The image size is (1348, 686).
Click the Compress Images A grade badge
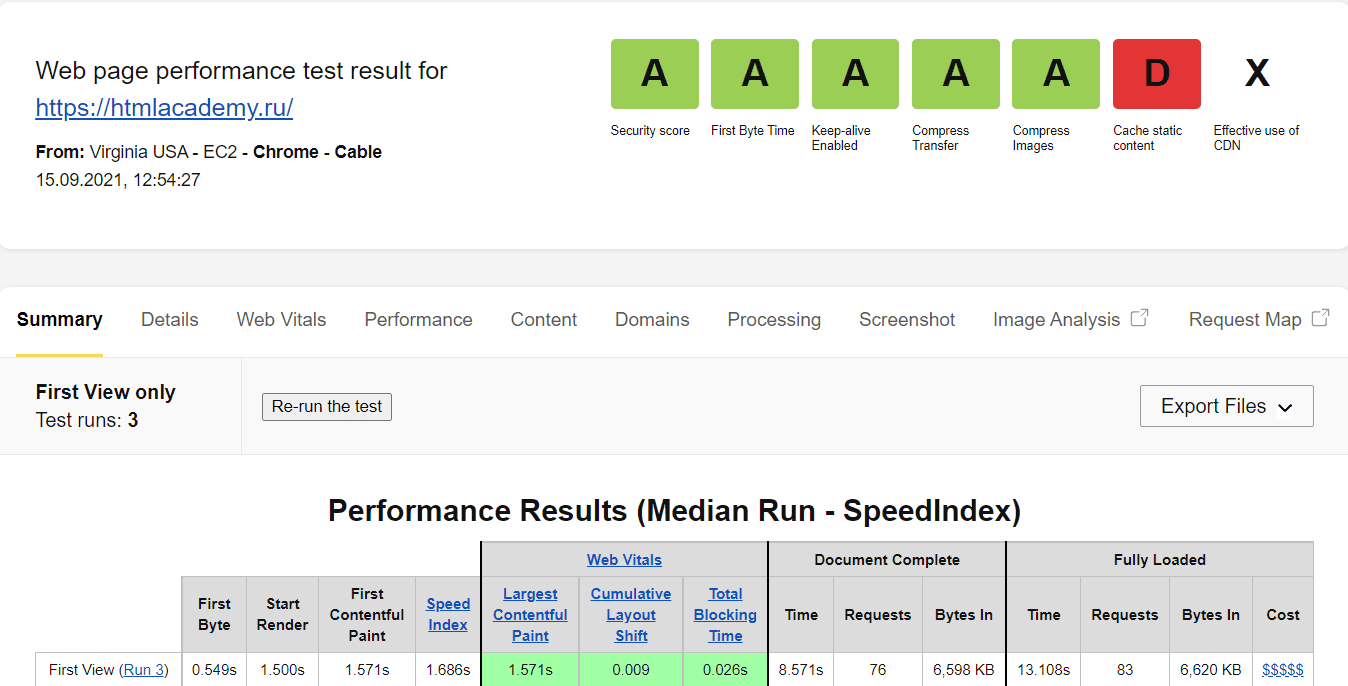coord(1056,74)
